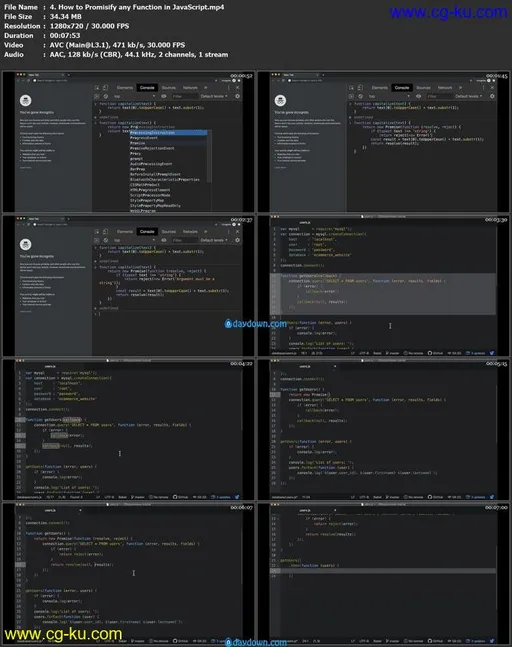This screenshot has height=647, width=512.
Task: Open Default levels dropdown in the 00:01:45 frame
Action: click(469, 96)
